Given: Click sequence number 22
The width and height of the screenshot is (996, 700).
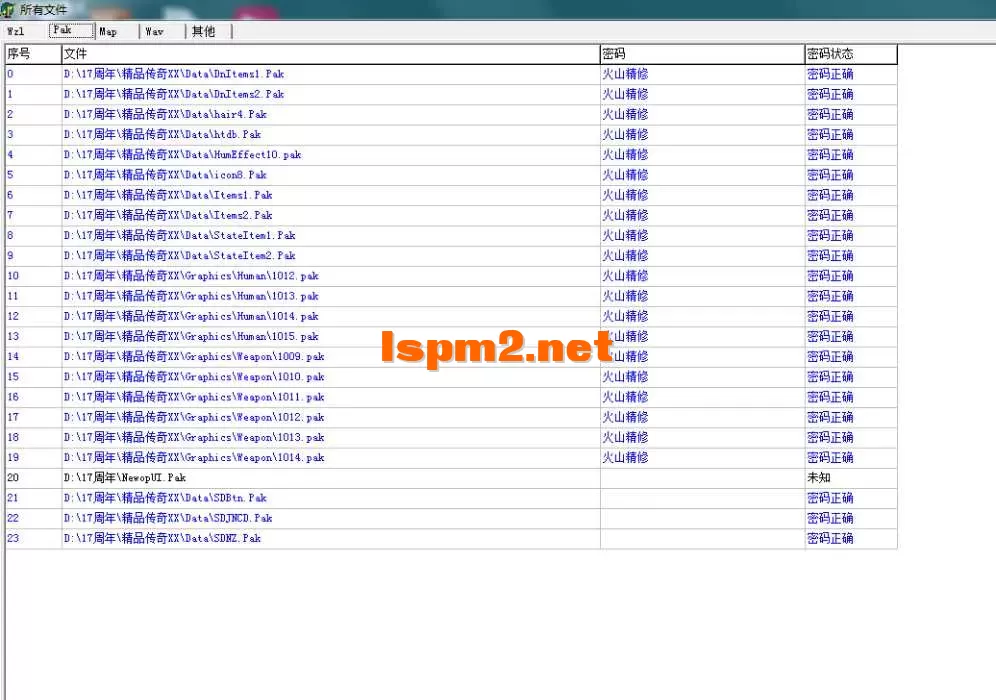Looking at the screenshot, I should (13, 518).
